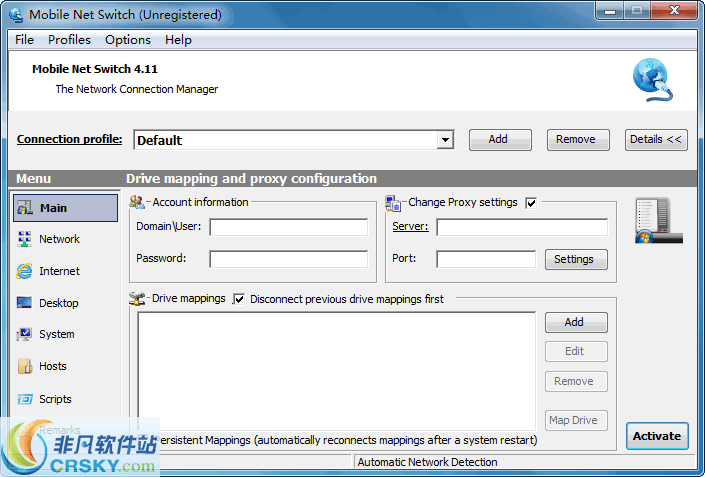Select the Hosts menu label

[x=53, y=366]
